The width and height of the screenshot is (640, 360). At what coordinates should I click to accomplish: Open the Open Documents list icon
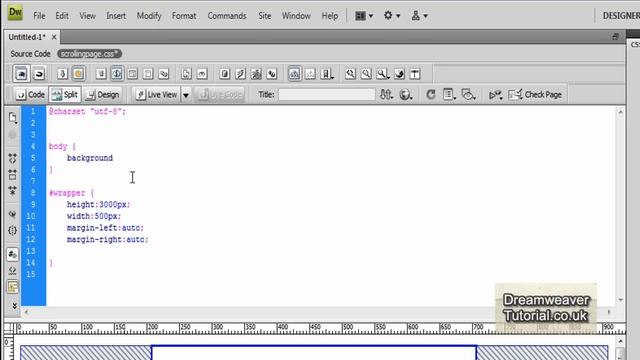point(13,118)
